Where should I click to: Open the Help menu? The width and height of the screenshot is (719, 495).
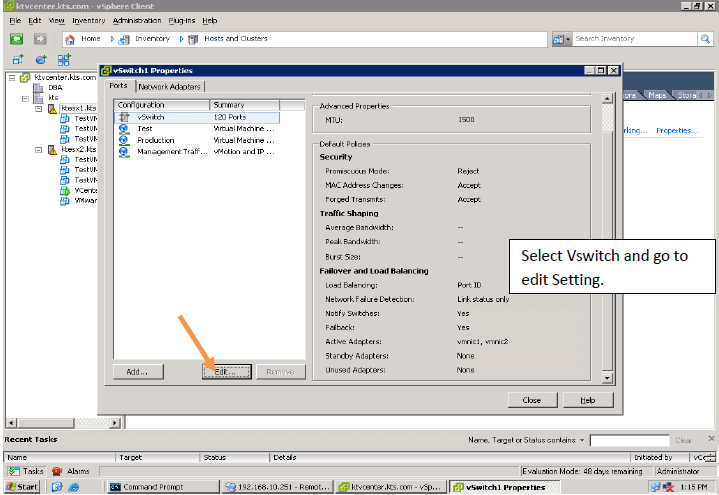[x=210, y=21]
